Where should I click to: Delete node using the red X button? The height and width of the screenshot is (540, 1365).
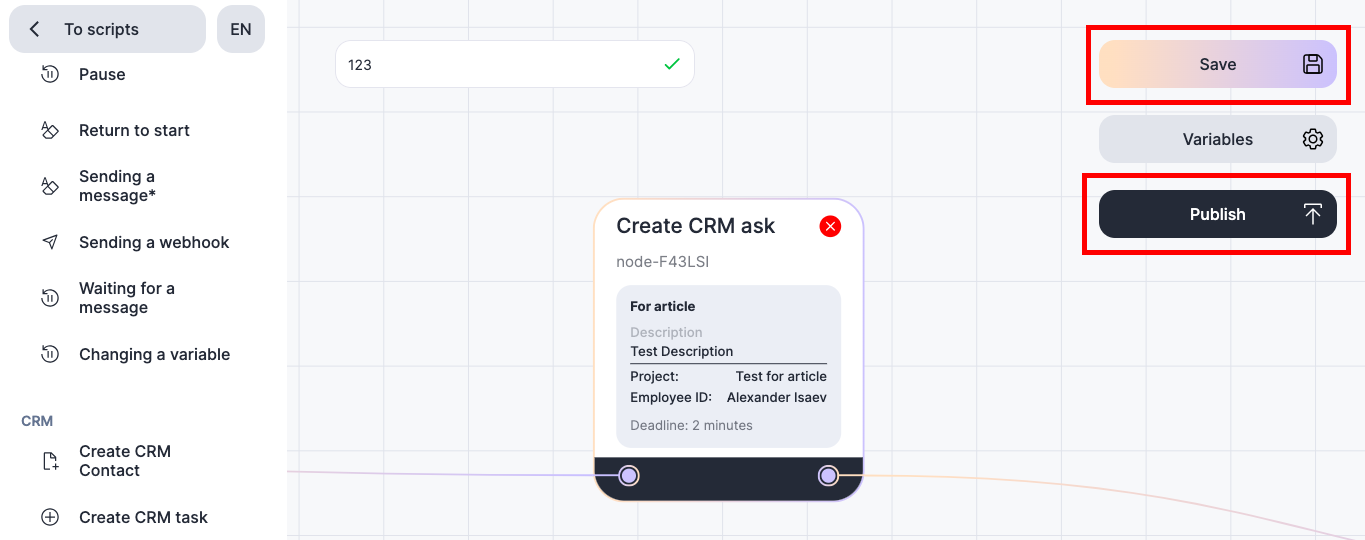(830, 226)
